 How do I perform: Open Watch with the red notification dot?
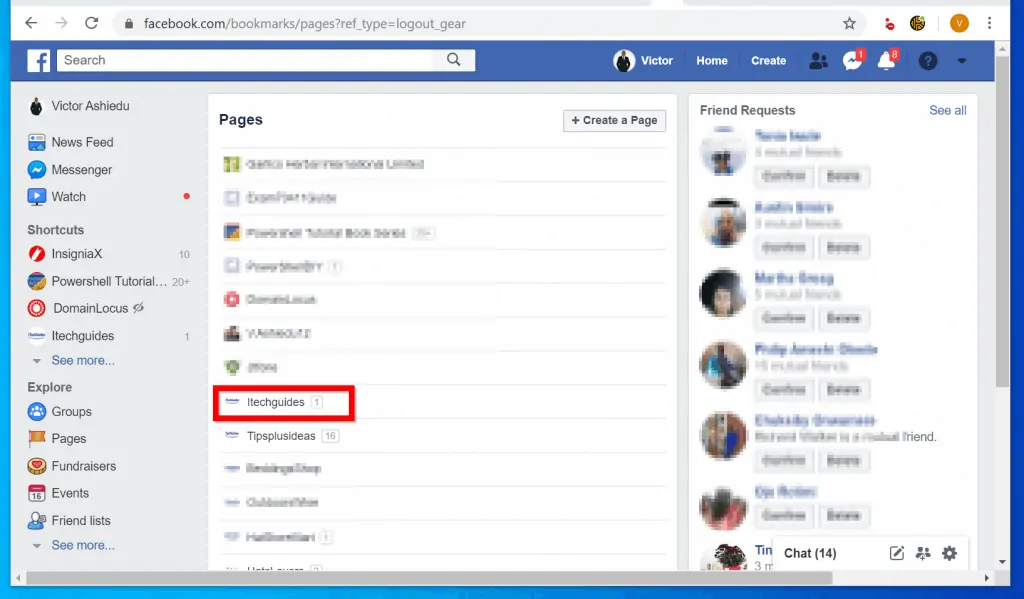(x=35, y=196)
